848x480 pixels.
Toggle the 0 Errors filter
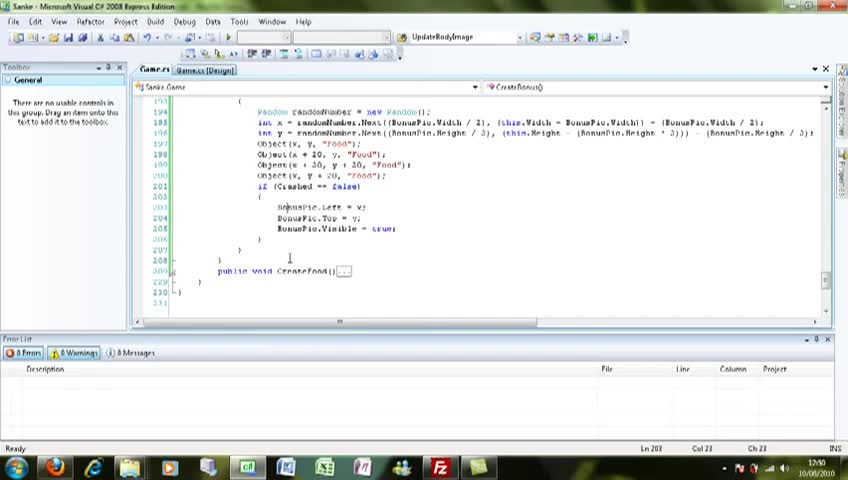[23, 353]
